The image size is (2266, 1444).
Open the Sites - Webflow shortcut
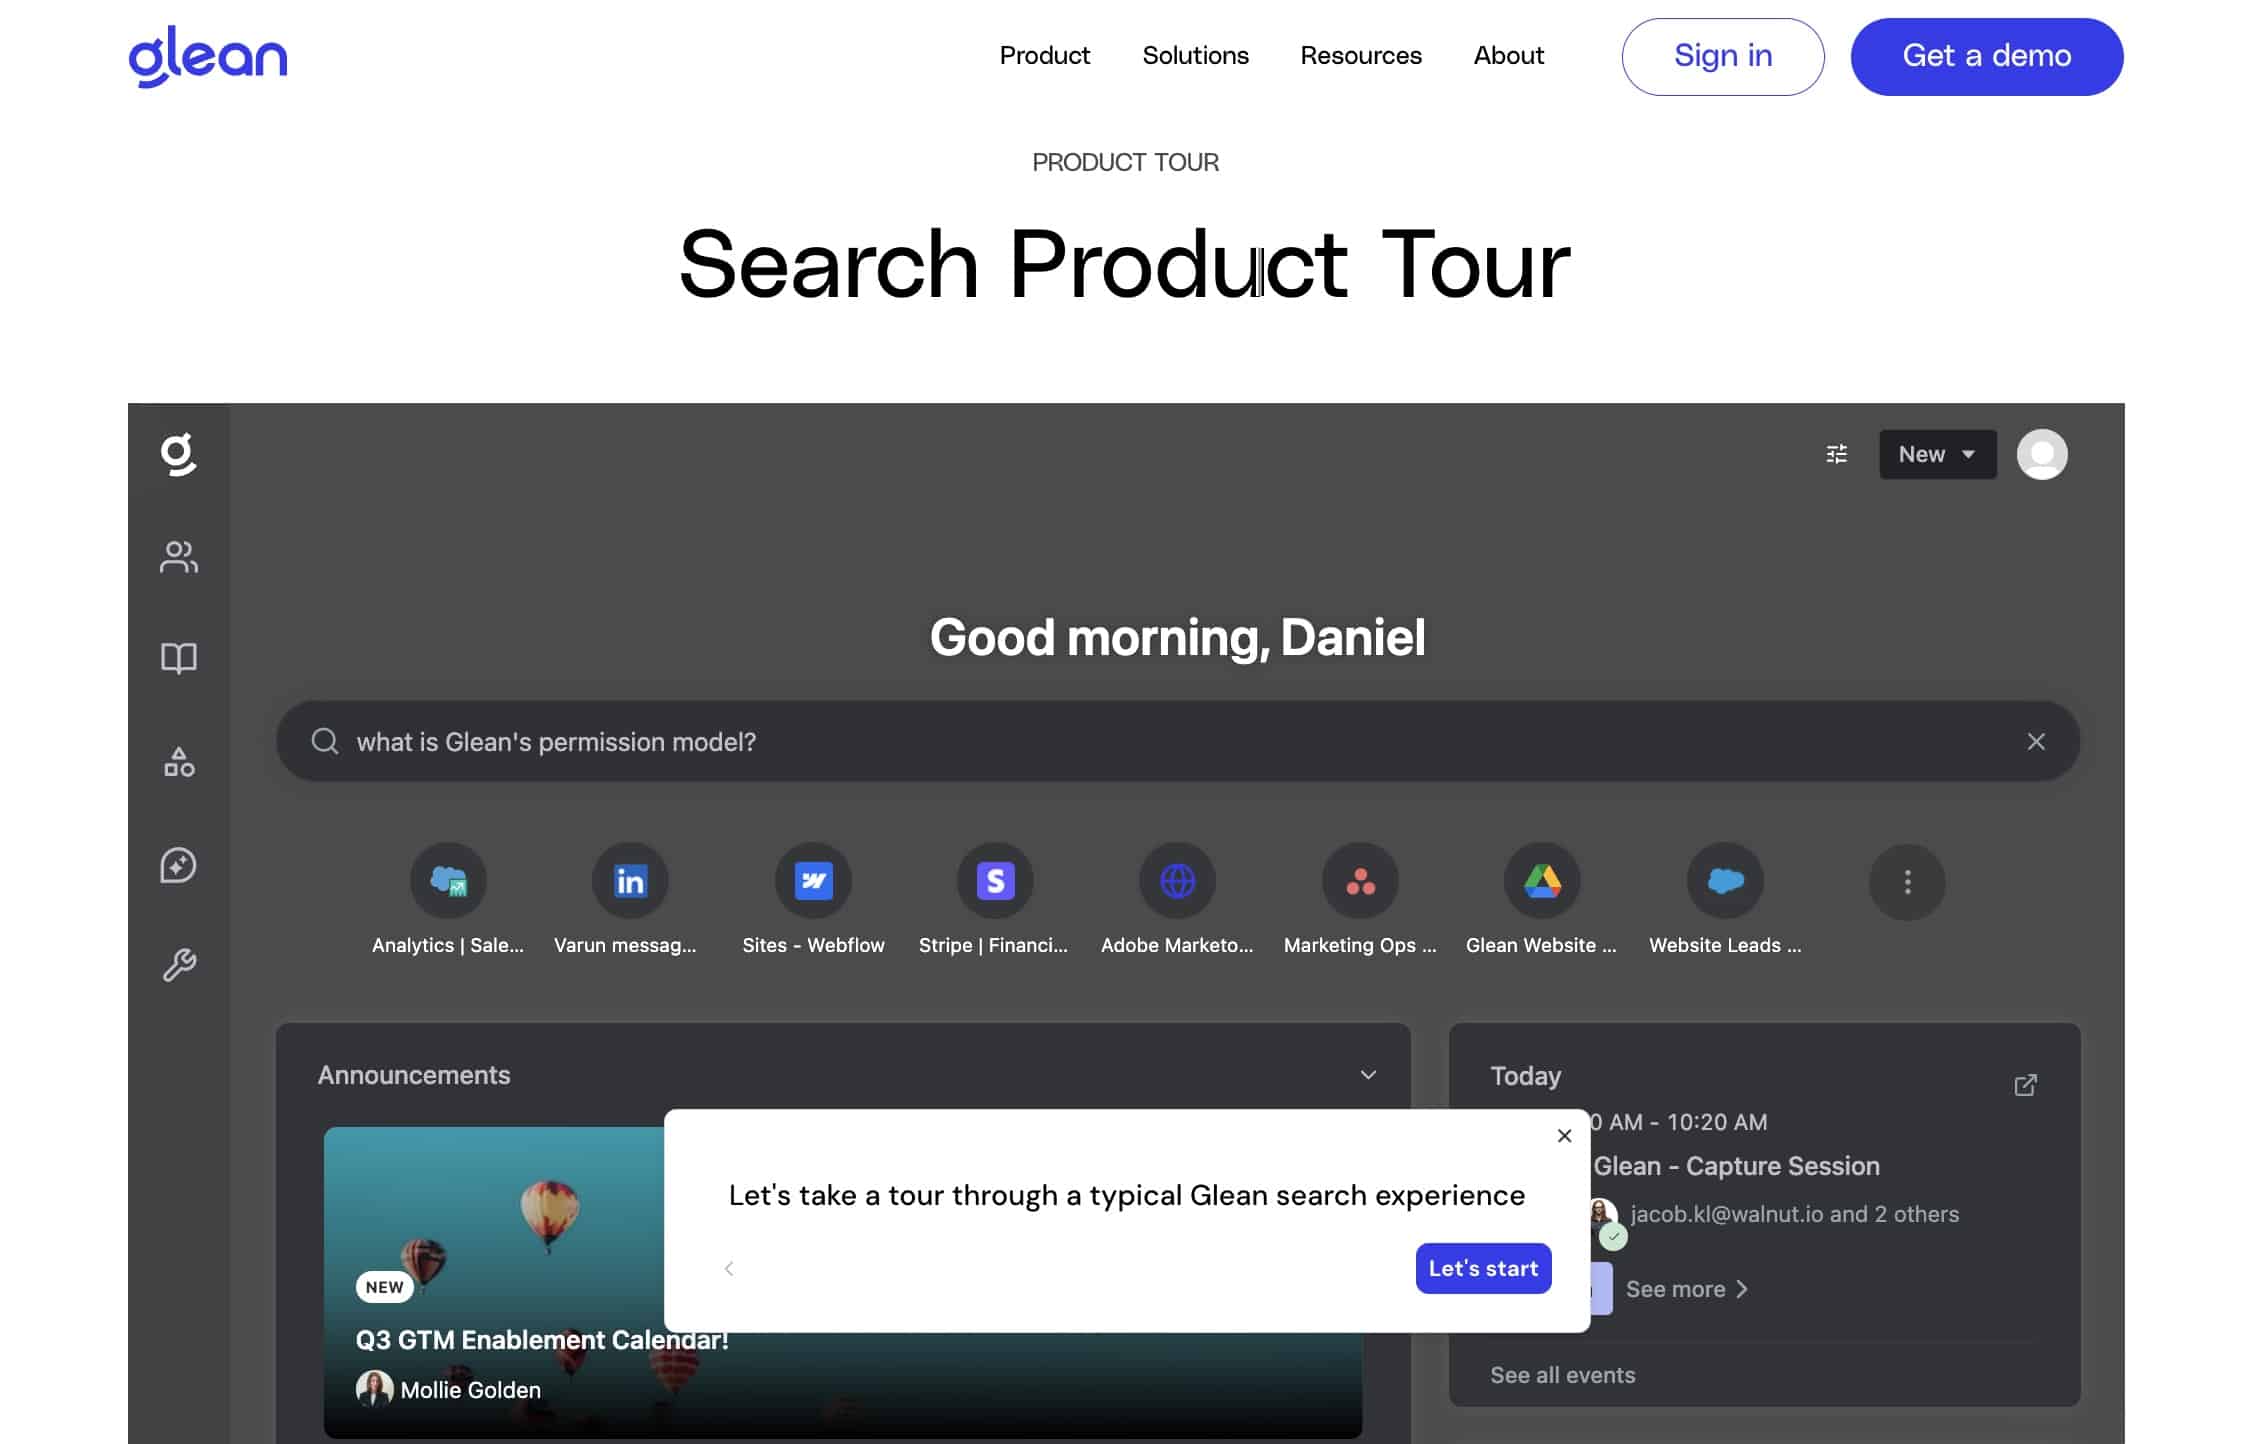(813, 881)
